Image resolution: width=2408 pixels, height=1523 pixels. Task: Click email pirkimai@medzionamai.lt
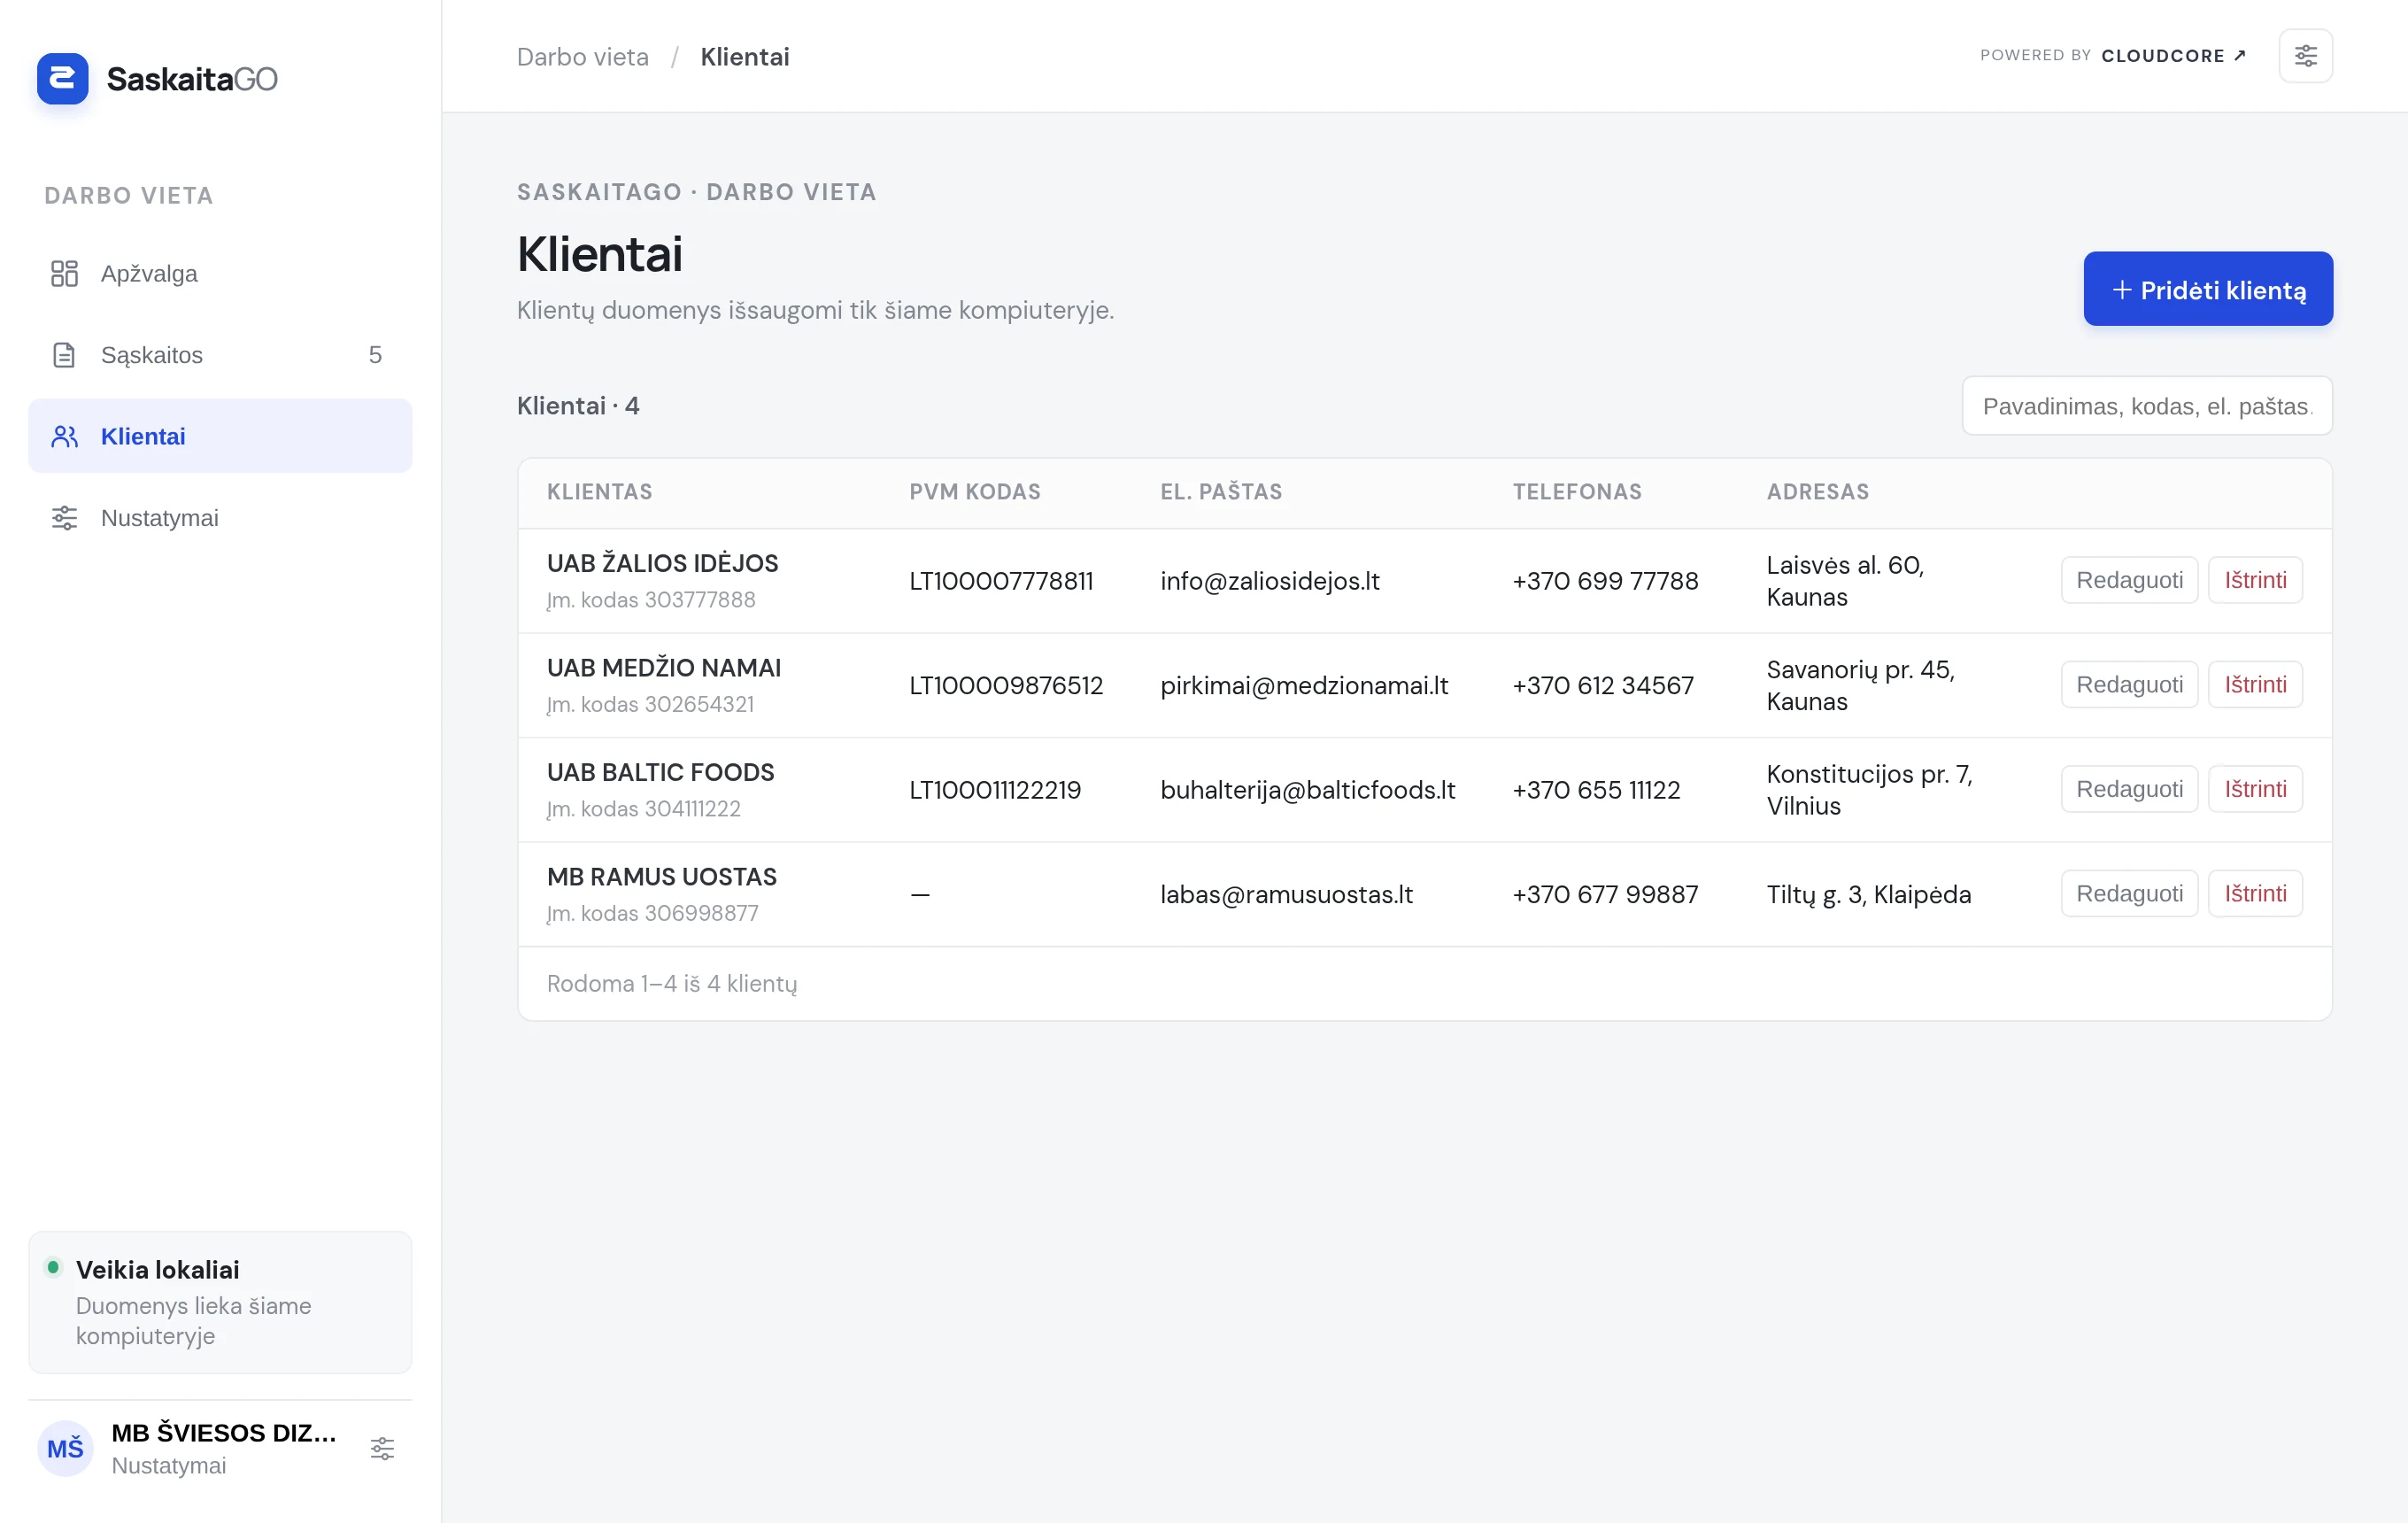[x=1303, y=685]
